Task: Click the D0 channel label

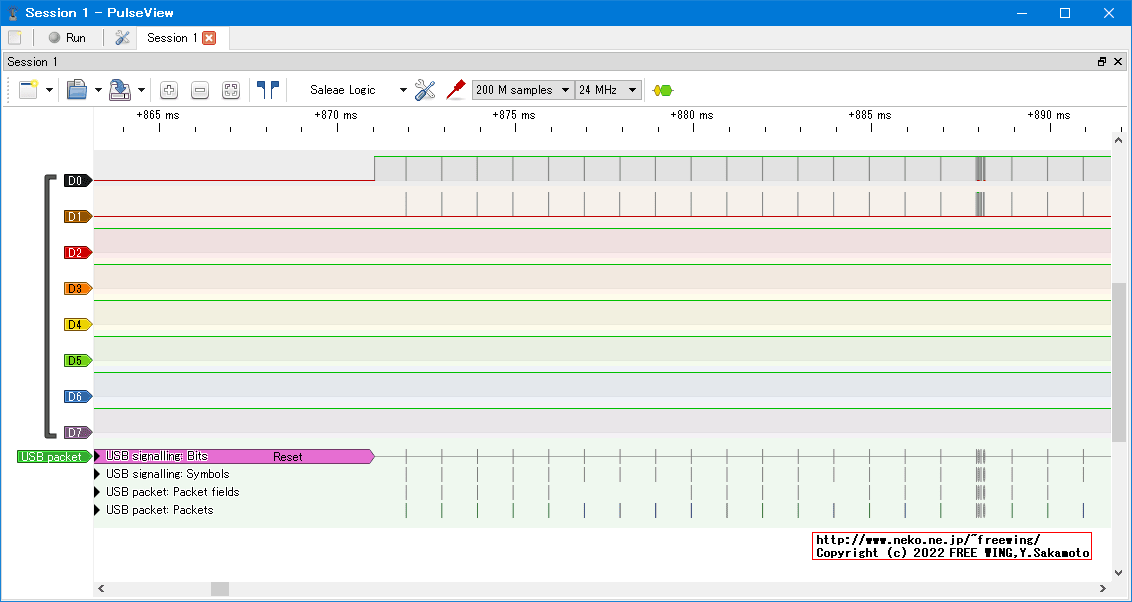Action: pyautogui.click(x=77, y=181)
